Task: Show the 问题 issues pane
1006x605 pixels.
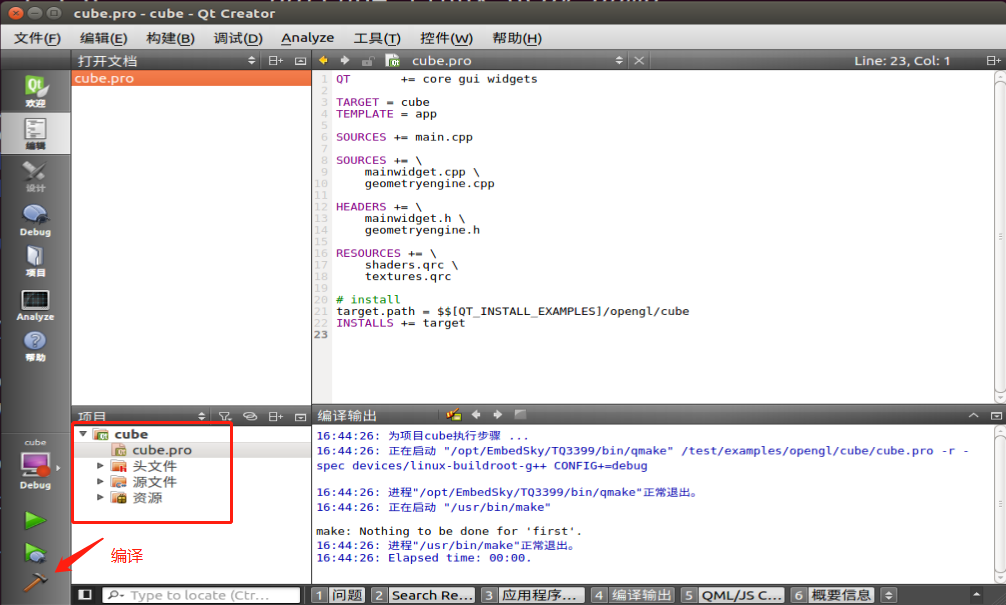Action: [x=339, y=595]
